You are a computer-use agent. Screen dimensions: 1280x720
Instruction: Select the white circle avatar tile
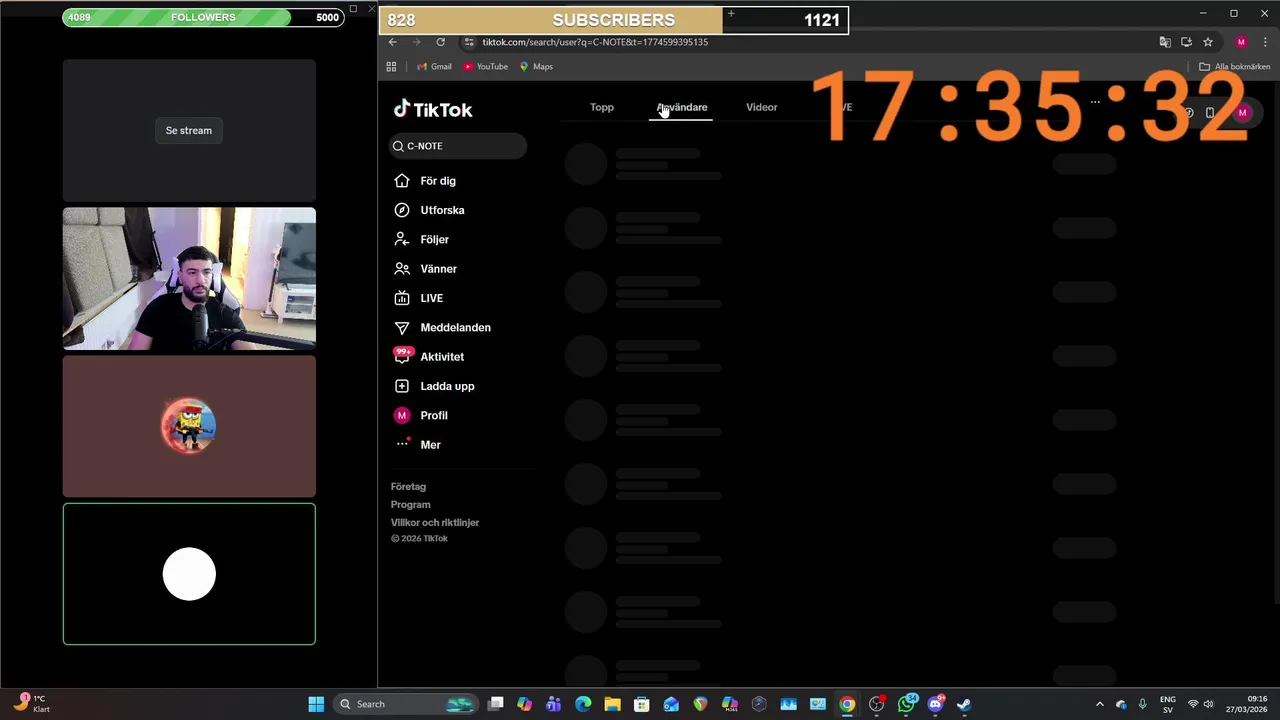pos(189,574)
